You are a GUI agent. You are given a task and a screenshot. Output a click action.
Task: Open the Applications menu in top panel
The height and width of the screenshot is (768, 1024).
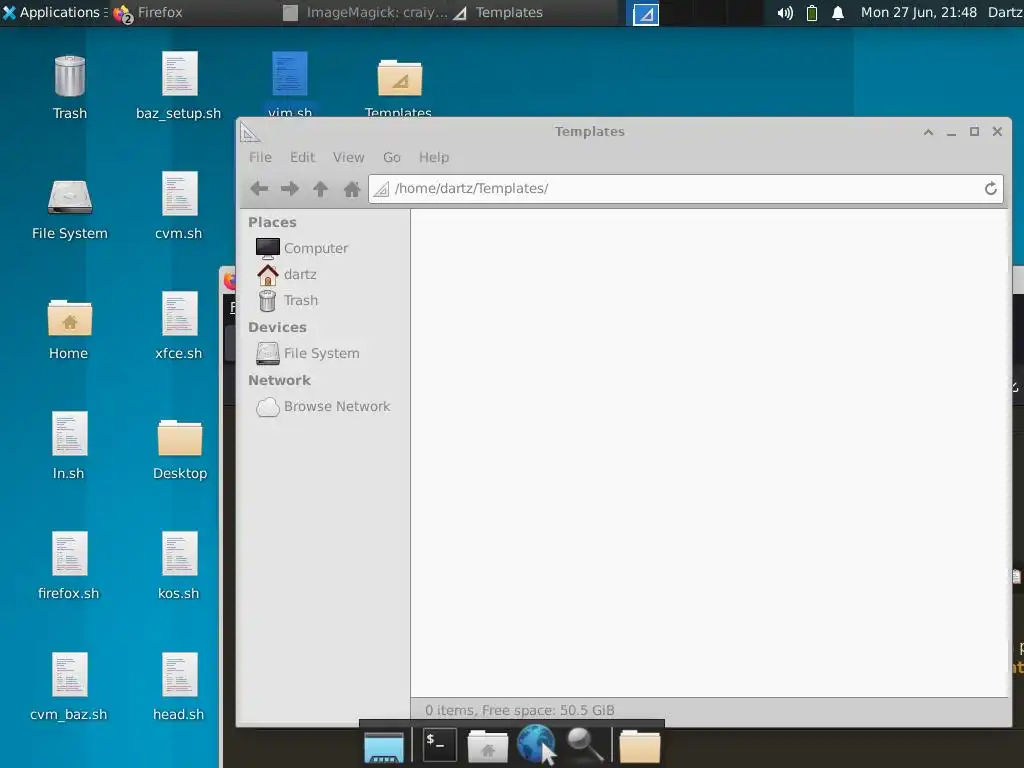coord(52,12)
